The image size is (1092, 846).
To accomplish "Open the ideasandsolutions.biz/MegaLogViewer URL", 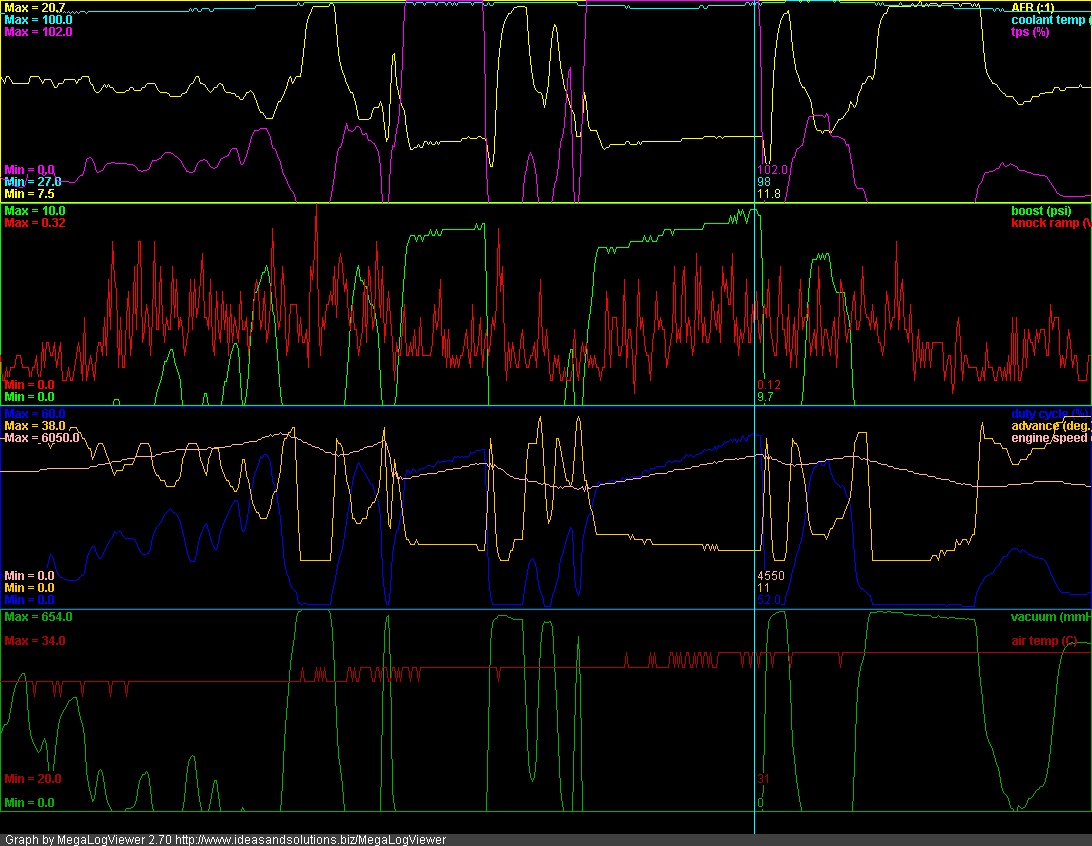I will (x=311, y=840).
